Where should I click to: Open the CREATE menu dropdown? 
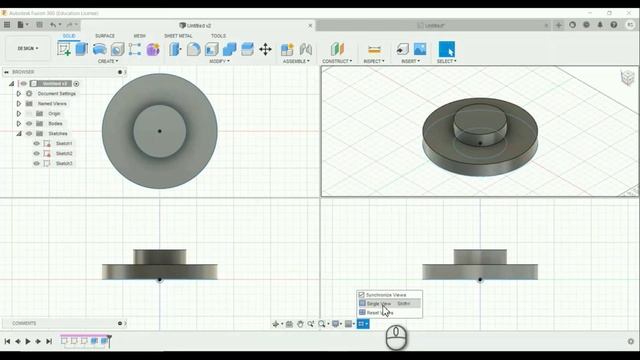pos(108,61)
